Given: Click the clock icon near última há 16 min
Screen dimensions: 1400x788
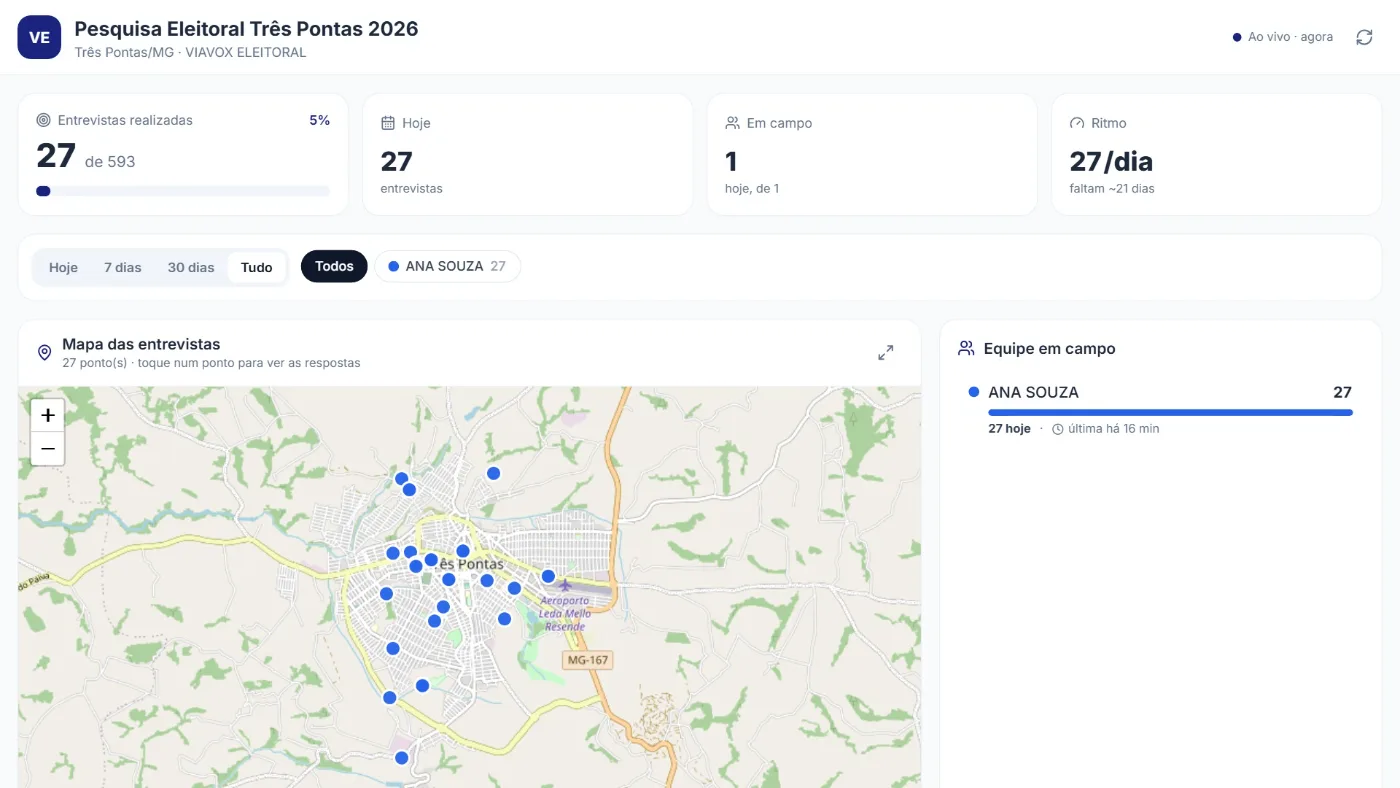Looking at the screenshot, I should (1058, 429).
